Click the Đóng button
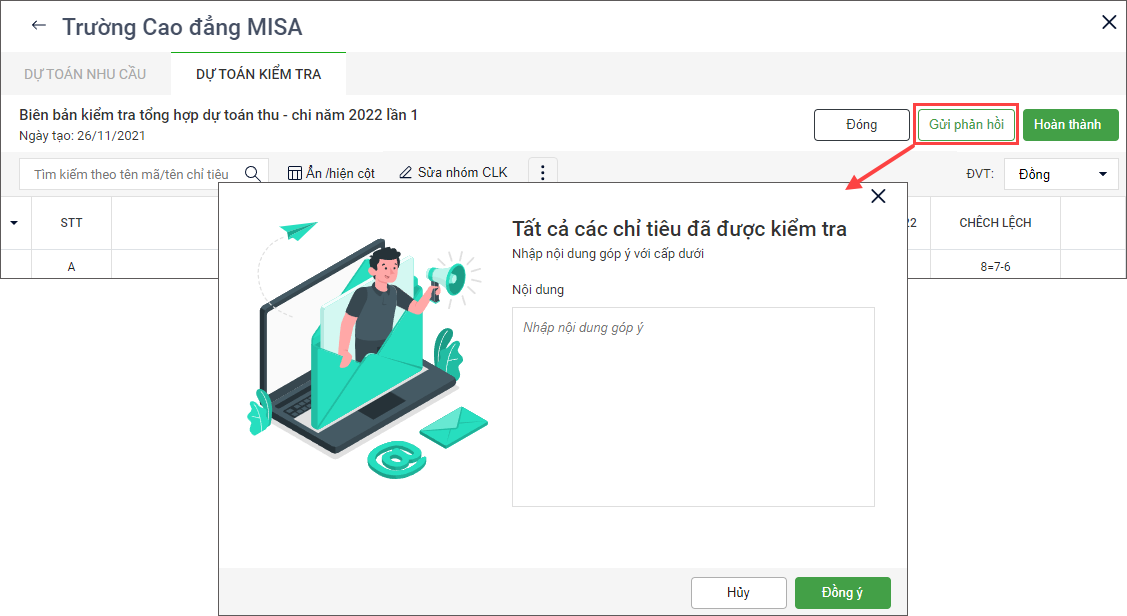1127x616 pixels. 862,124
